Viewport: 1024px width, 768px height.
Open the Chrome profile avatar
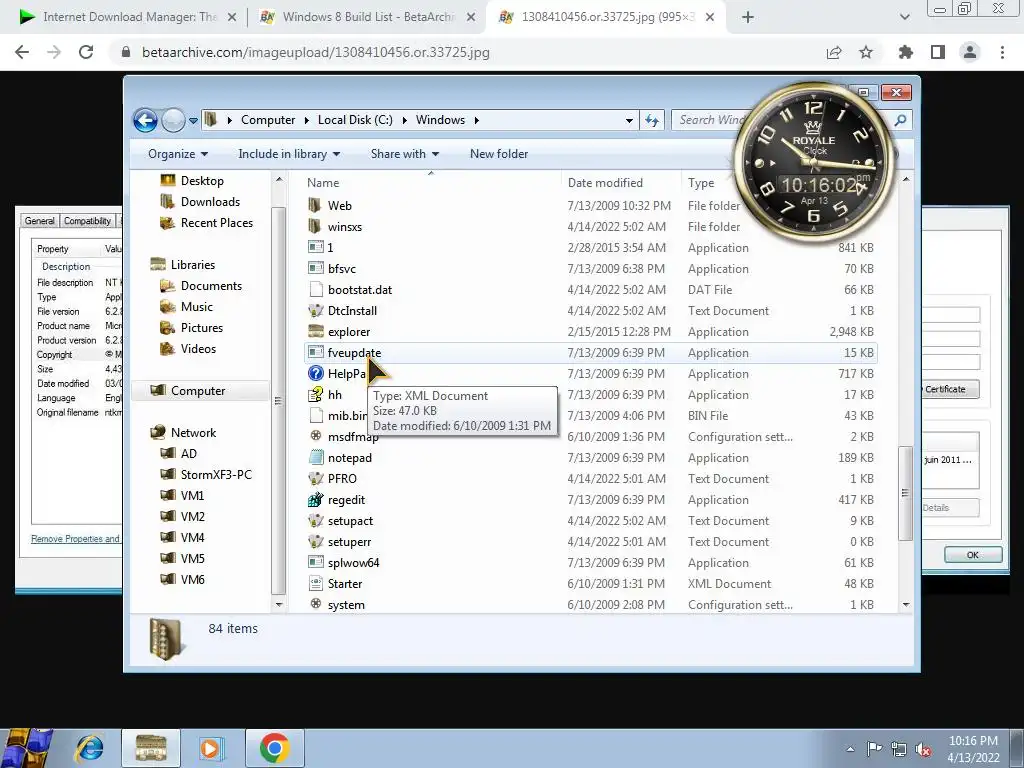[x=970, y=52]
